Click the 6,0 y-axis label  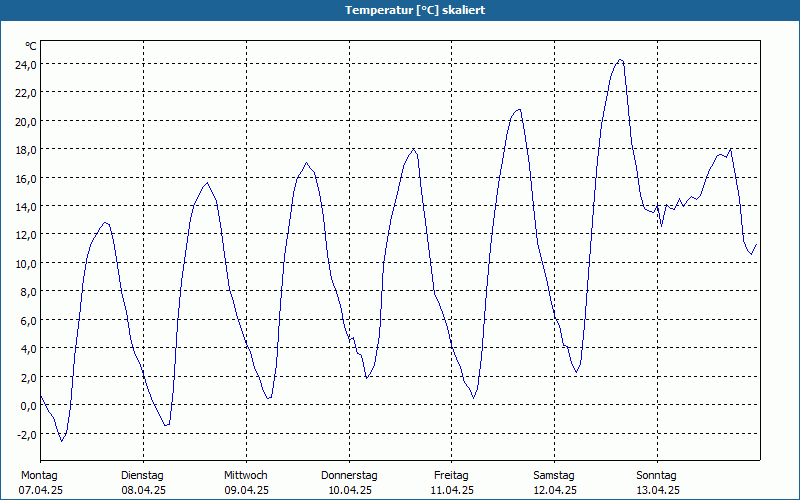coord(28,321)
